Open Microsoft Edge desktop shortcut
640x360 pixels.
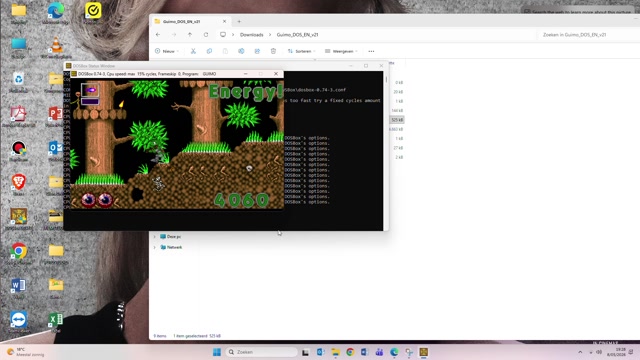click(56, 10)
